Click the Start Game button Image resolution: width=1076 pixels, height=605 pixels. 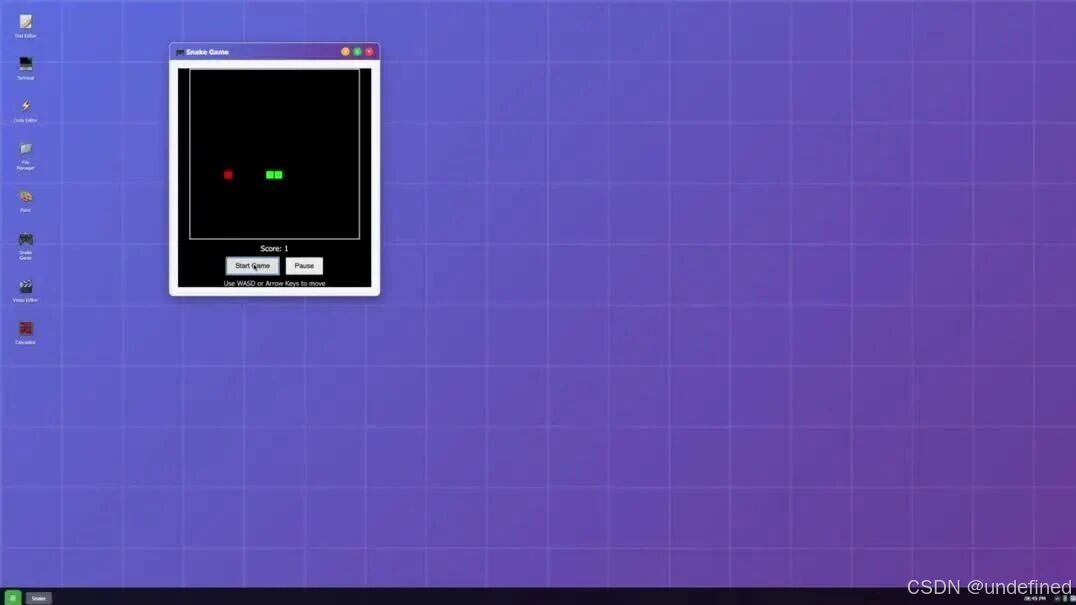click(253, 265)
